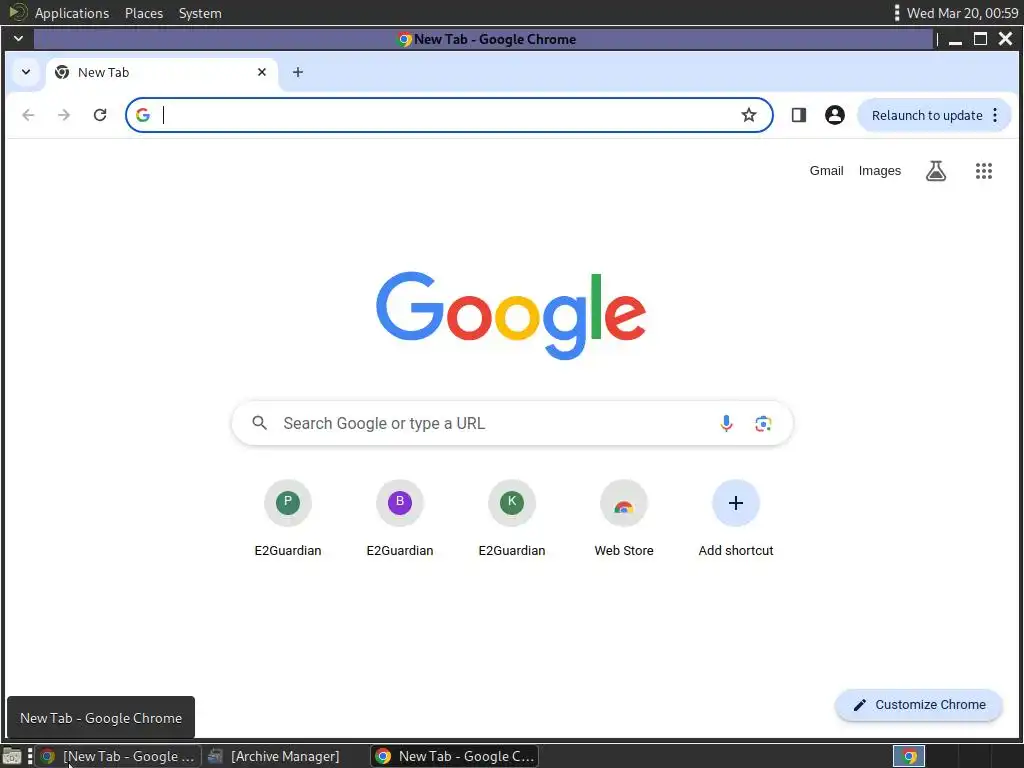Image resolution: width=1024 pixels, height=768 pixels.
Task: Click the forward navigation arrow
Action: (x=64, y=115)
